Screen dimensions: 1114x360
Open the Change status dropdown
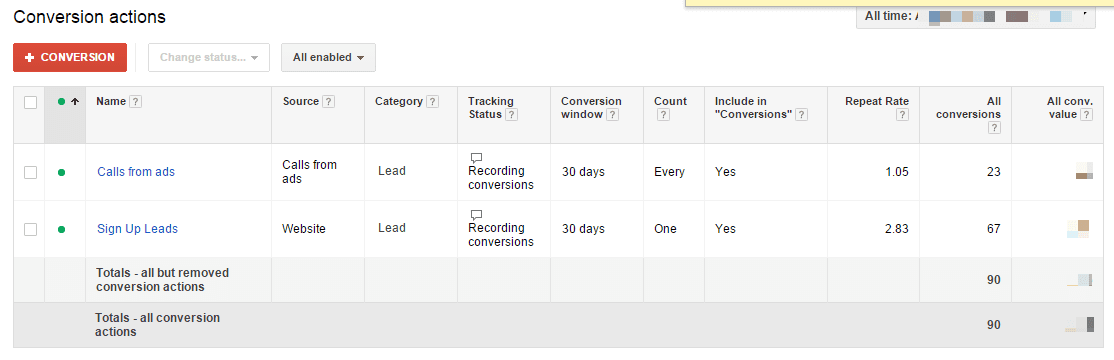click(x=209, y=58)
